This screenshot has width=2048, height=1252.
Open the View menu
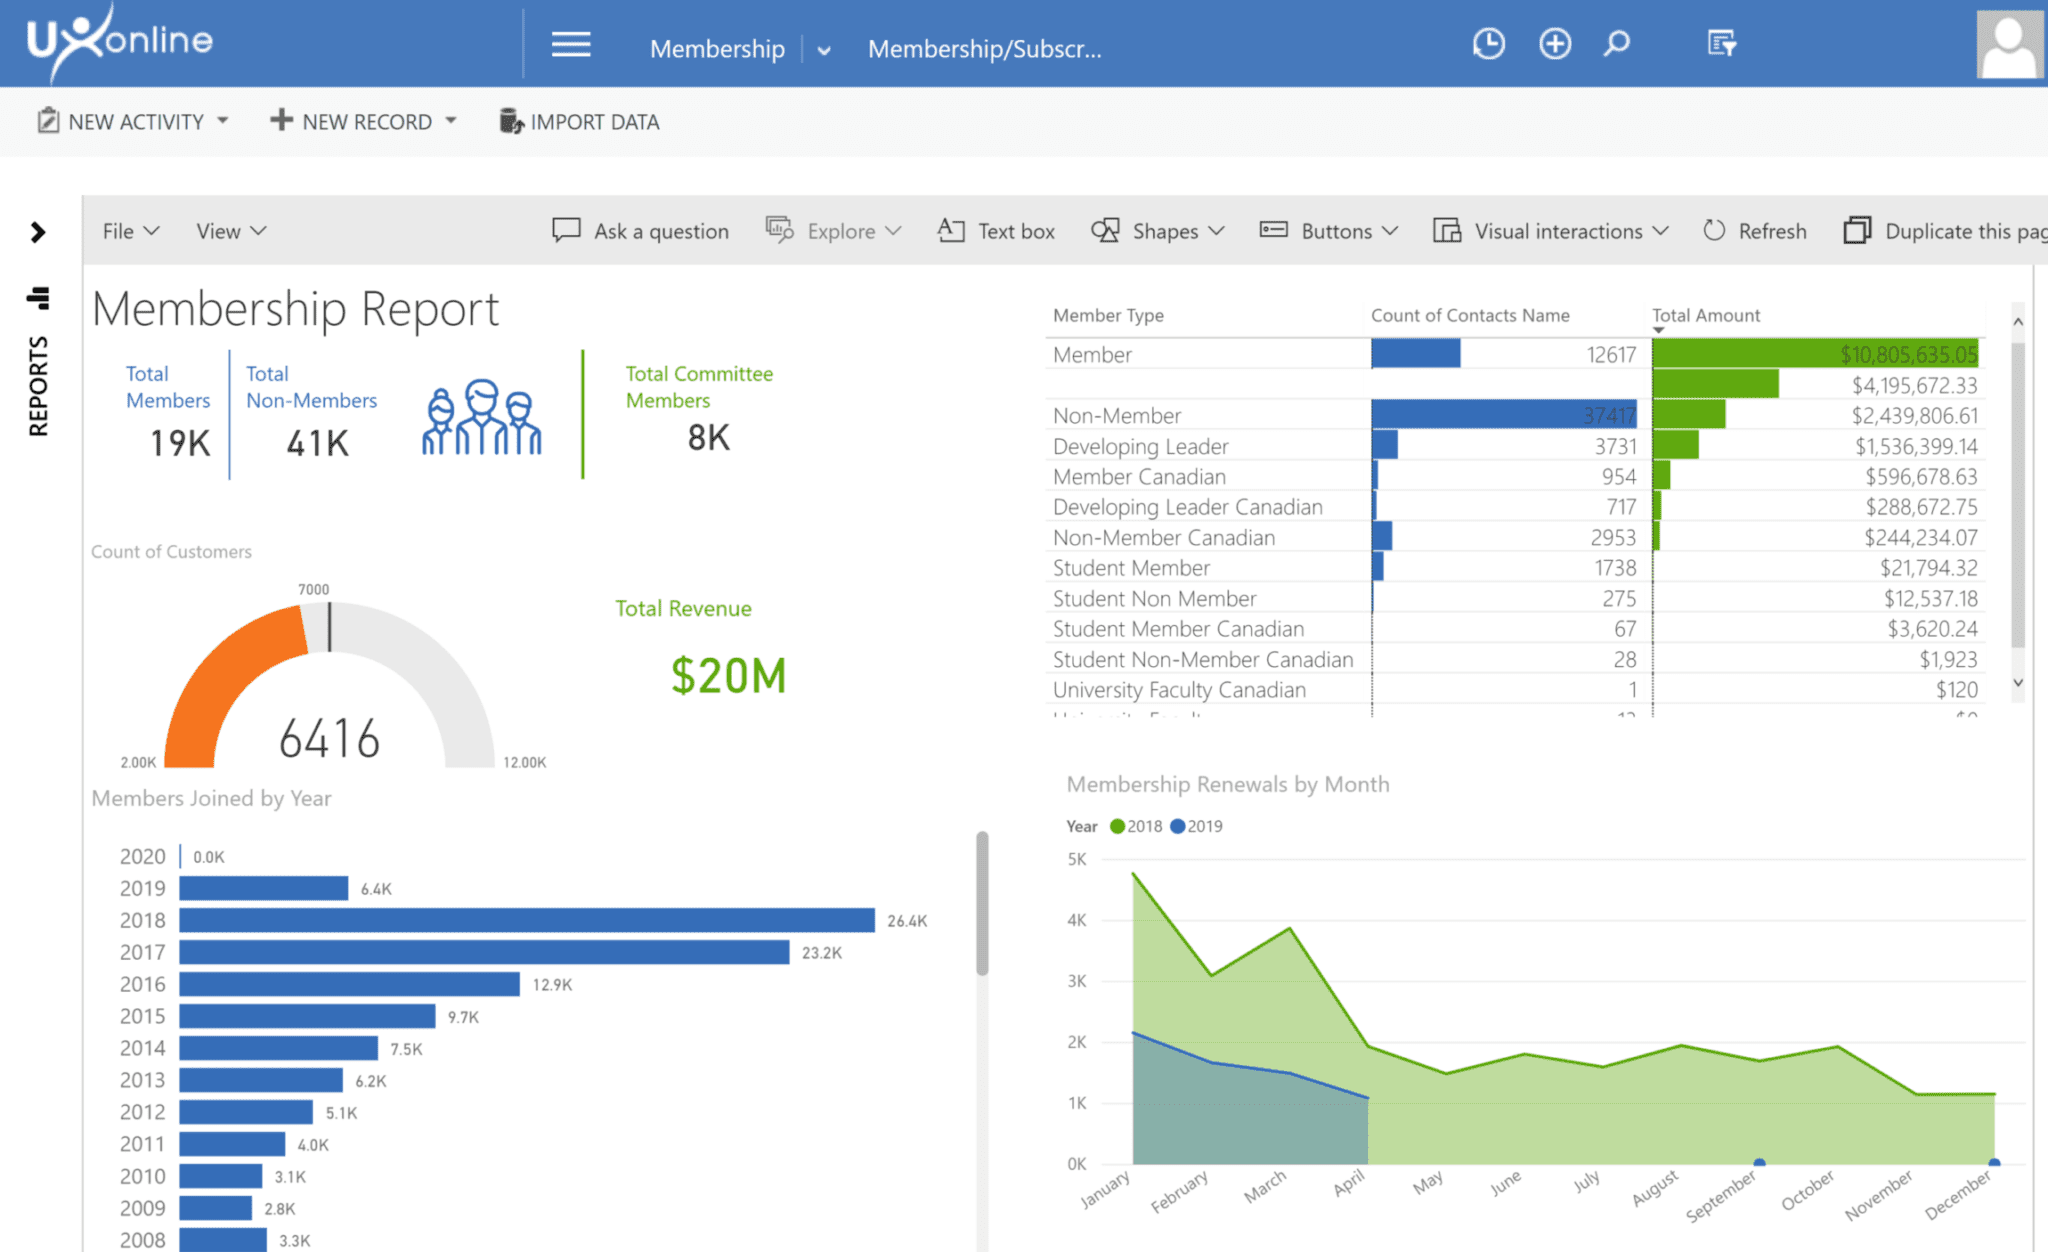[x=231, y=231]
